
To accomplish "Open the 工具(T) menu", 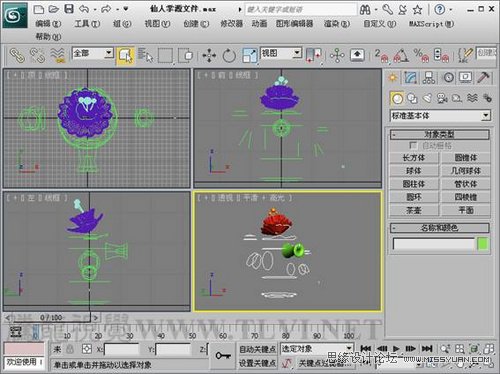I will [x=87, y=24].
